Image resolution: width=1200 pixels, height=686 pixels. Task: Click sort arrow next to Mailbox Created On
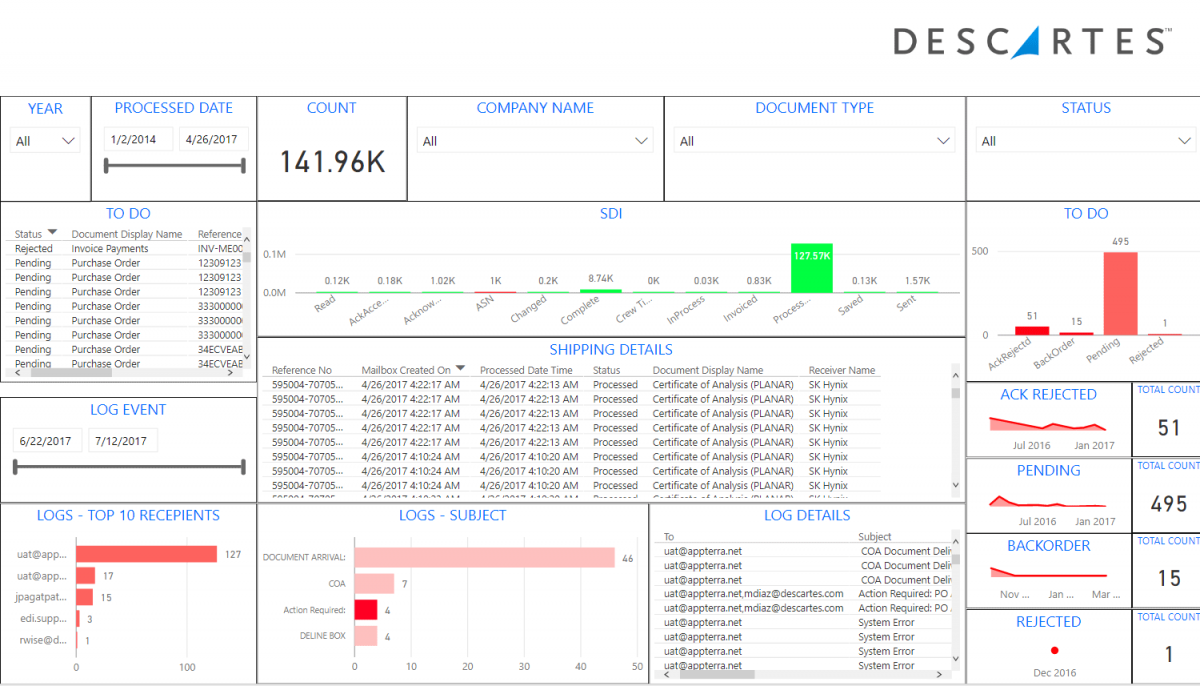tap(460, 369)
